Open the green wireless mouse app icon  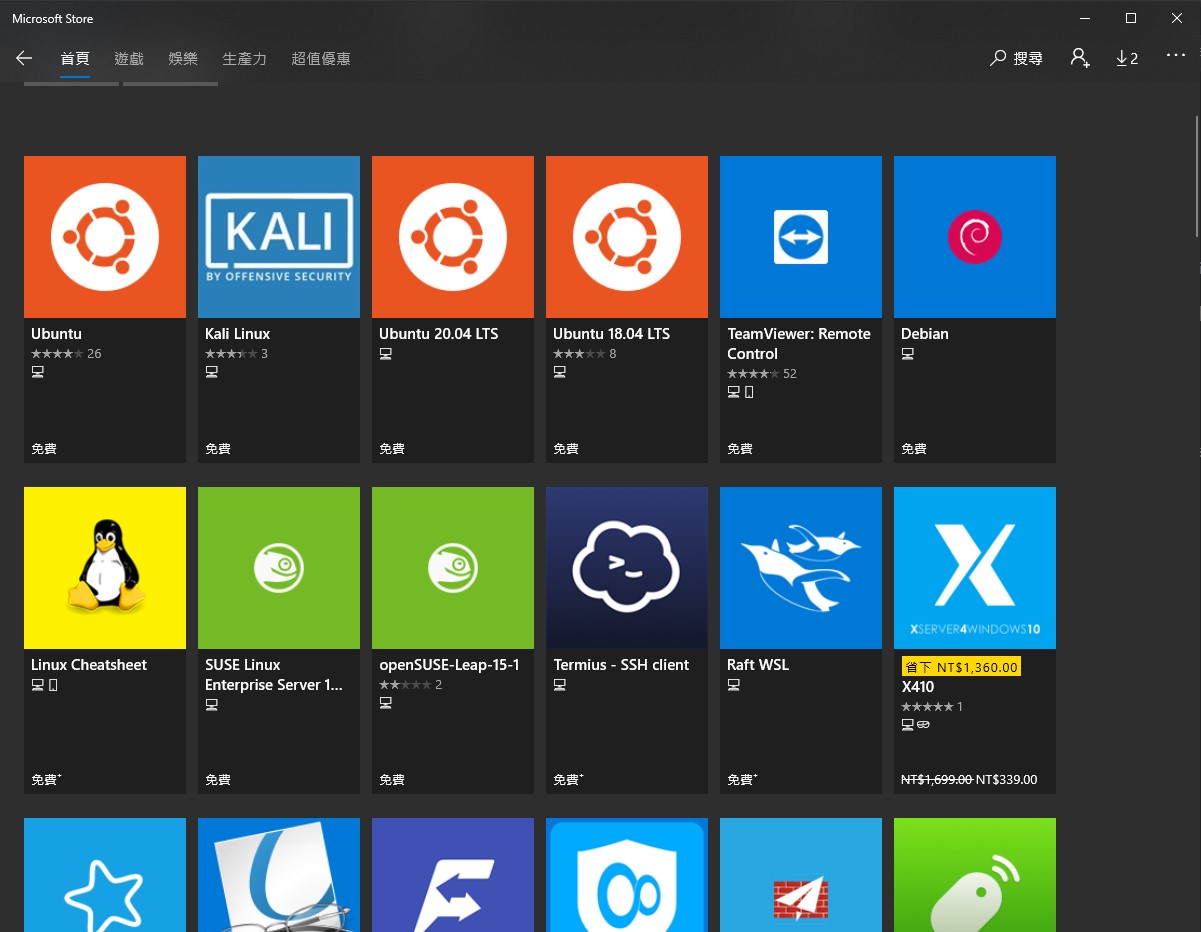click(x=975, y=875)
